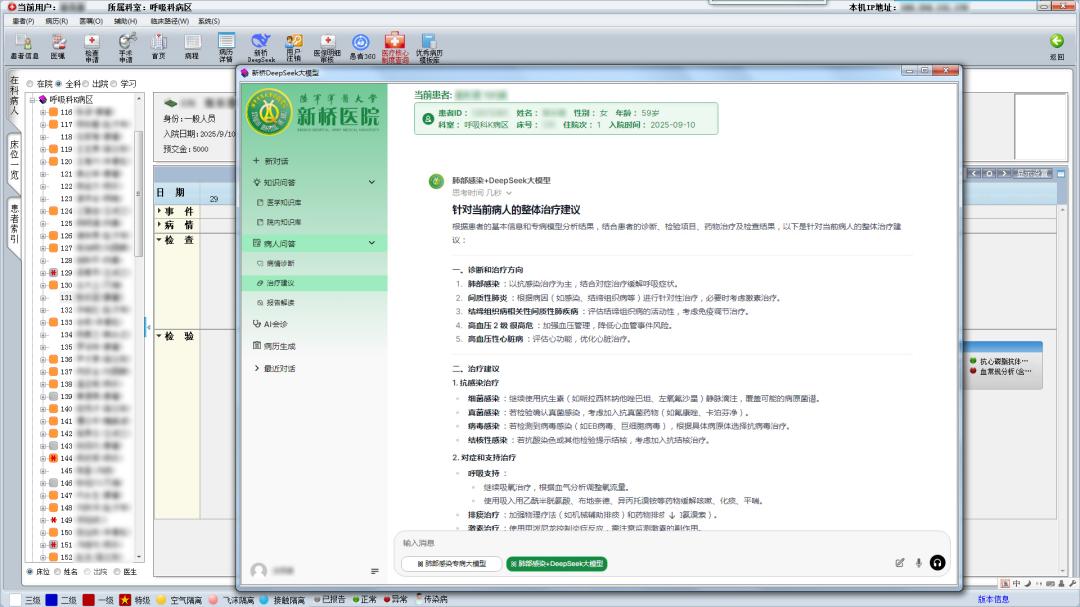Click the edit note icon in input bar

(x=900, y=563)
